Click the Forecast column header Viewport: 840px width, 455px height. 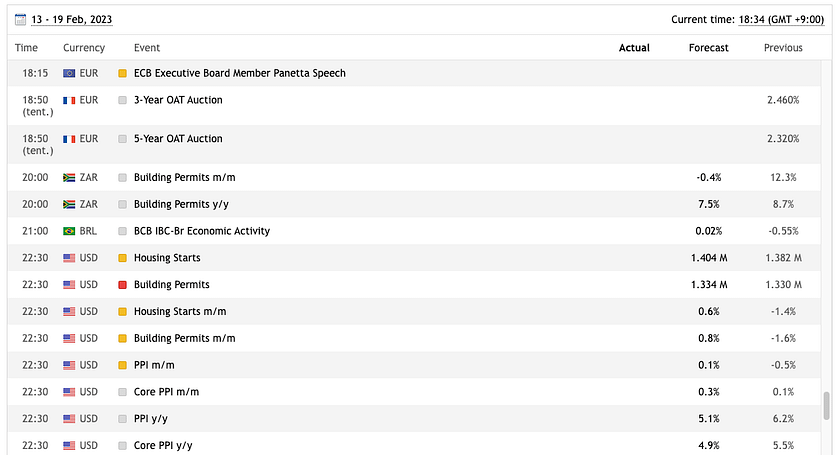[709, 48]
